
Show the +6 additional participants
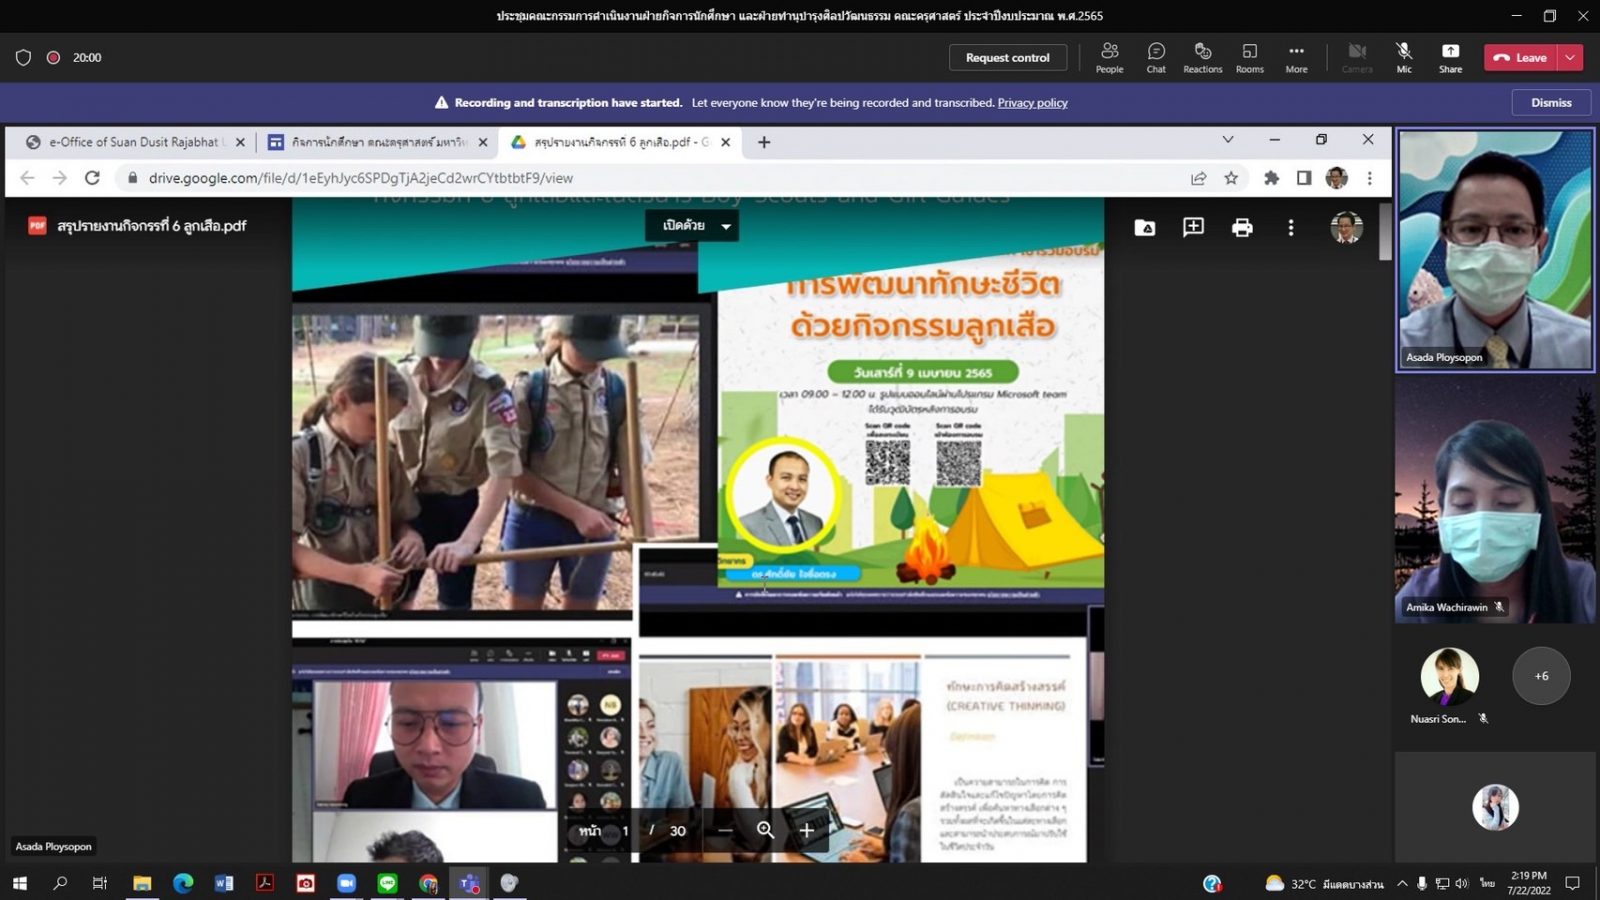[1541, 676]
